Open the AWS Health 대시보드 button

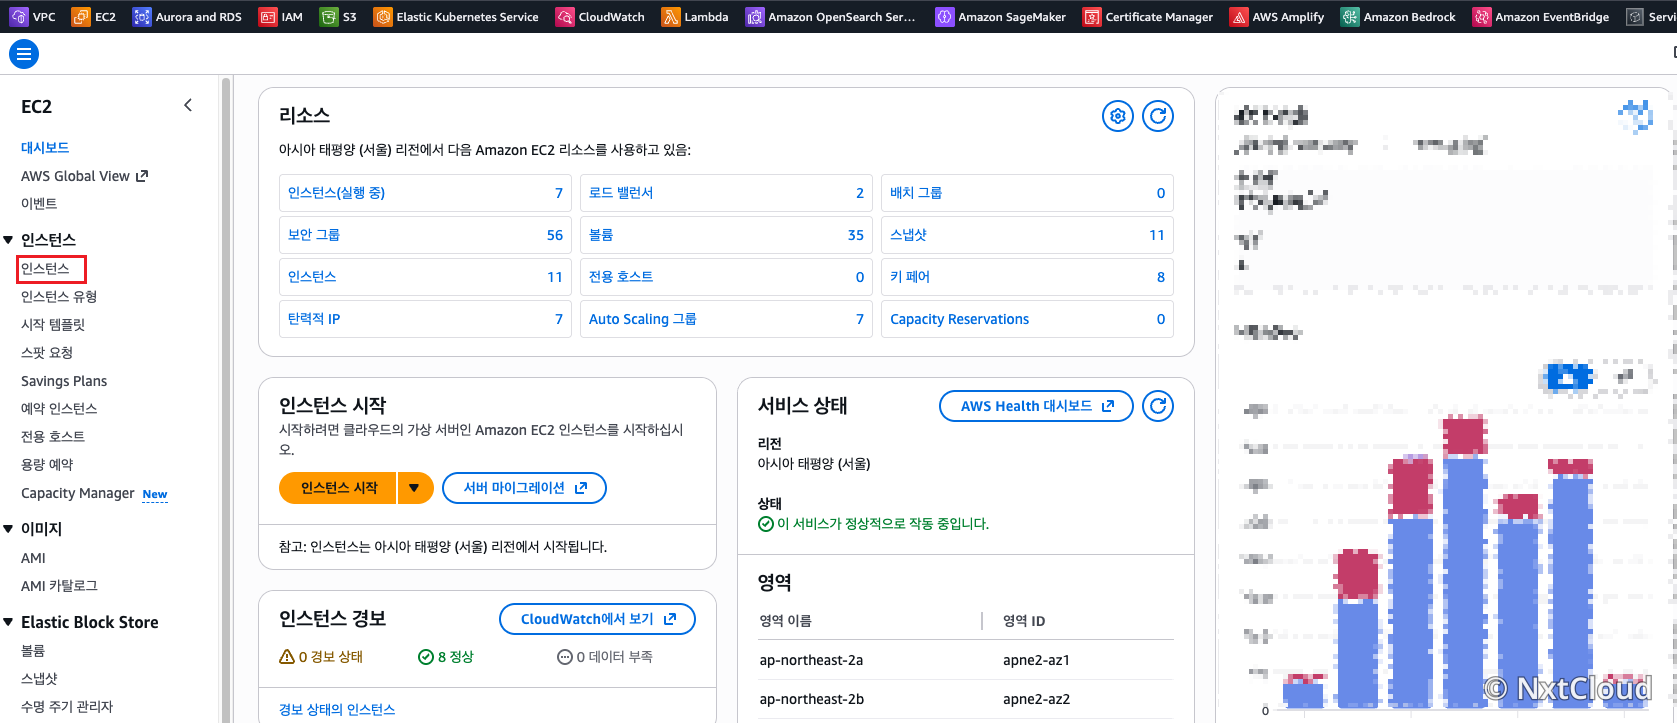coord(1036,406)
